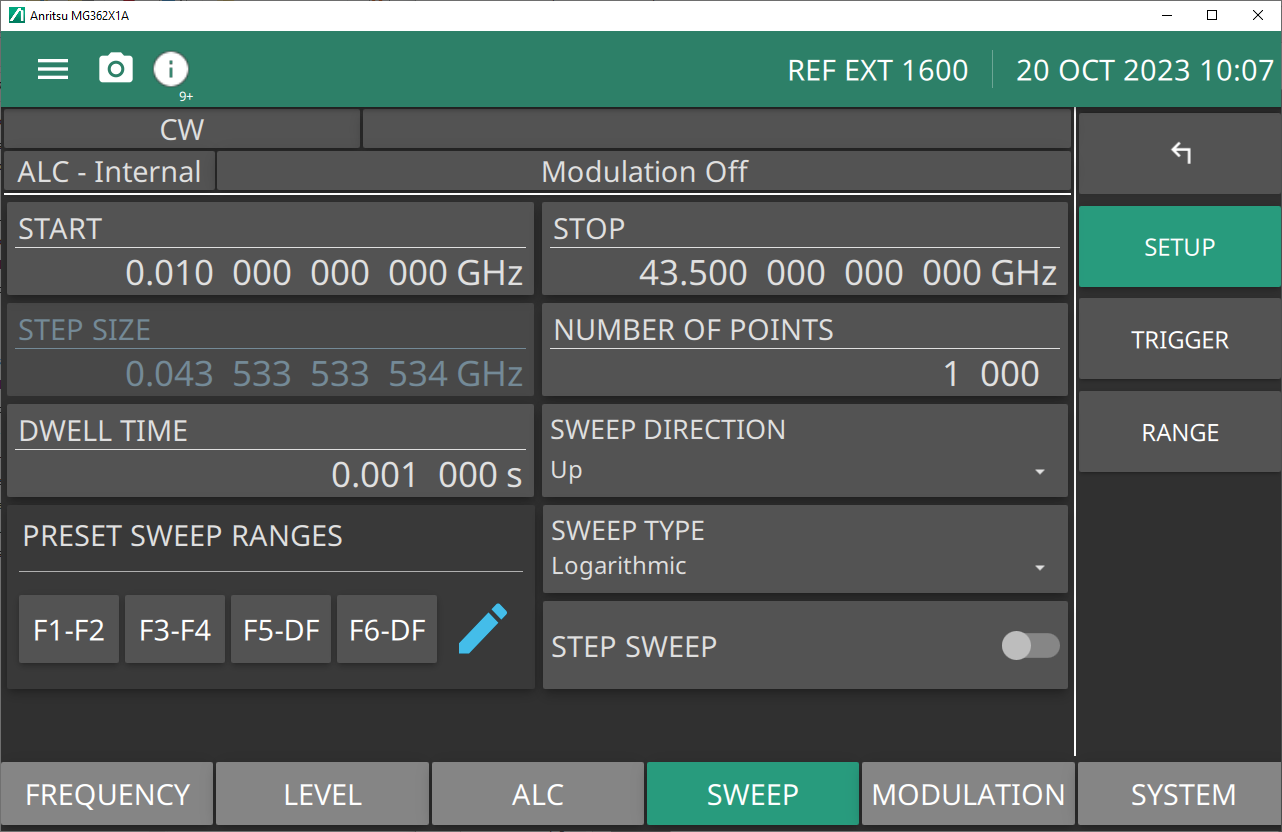Open the hamburger main menu
Image resolution: width=1282 pixels, height=832 pixels.
click(53, 69)
